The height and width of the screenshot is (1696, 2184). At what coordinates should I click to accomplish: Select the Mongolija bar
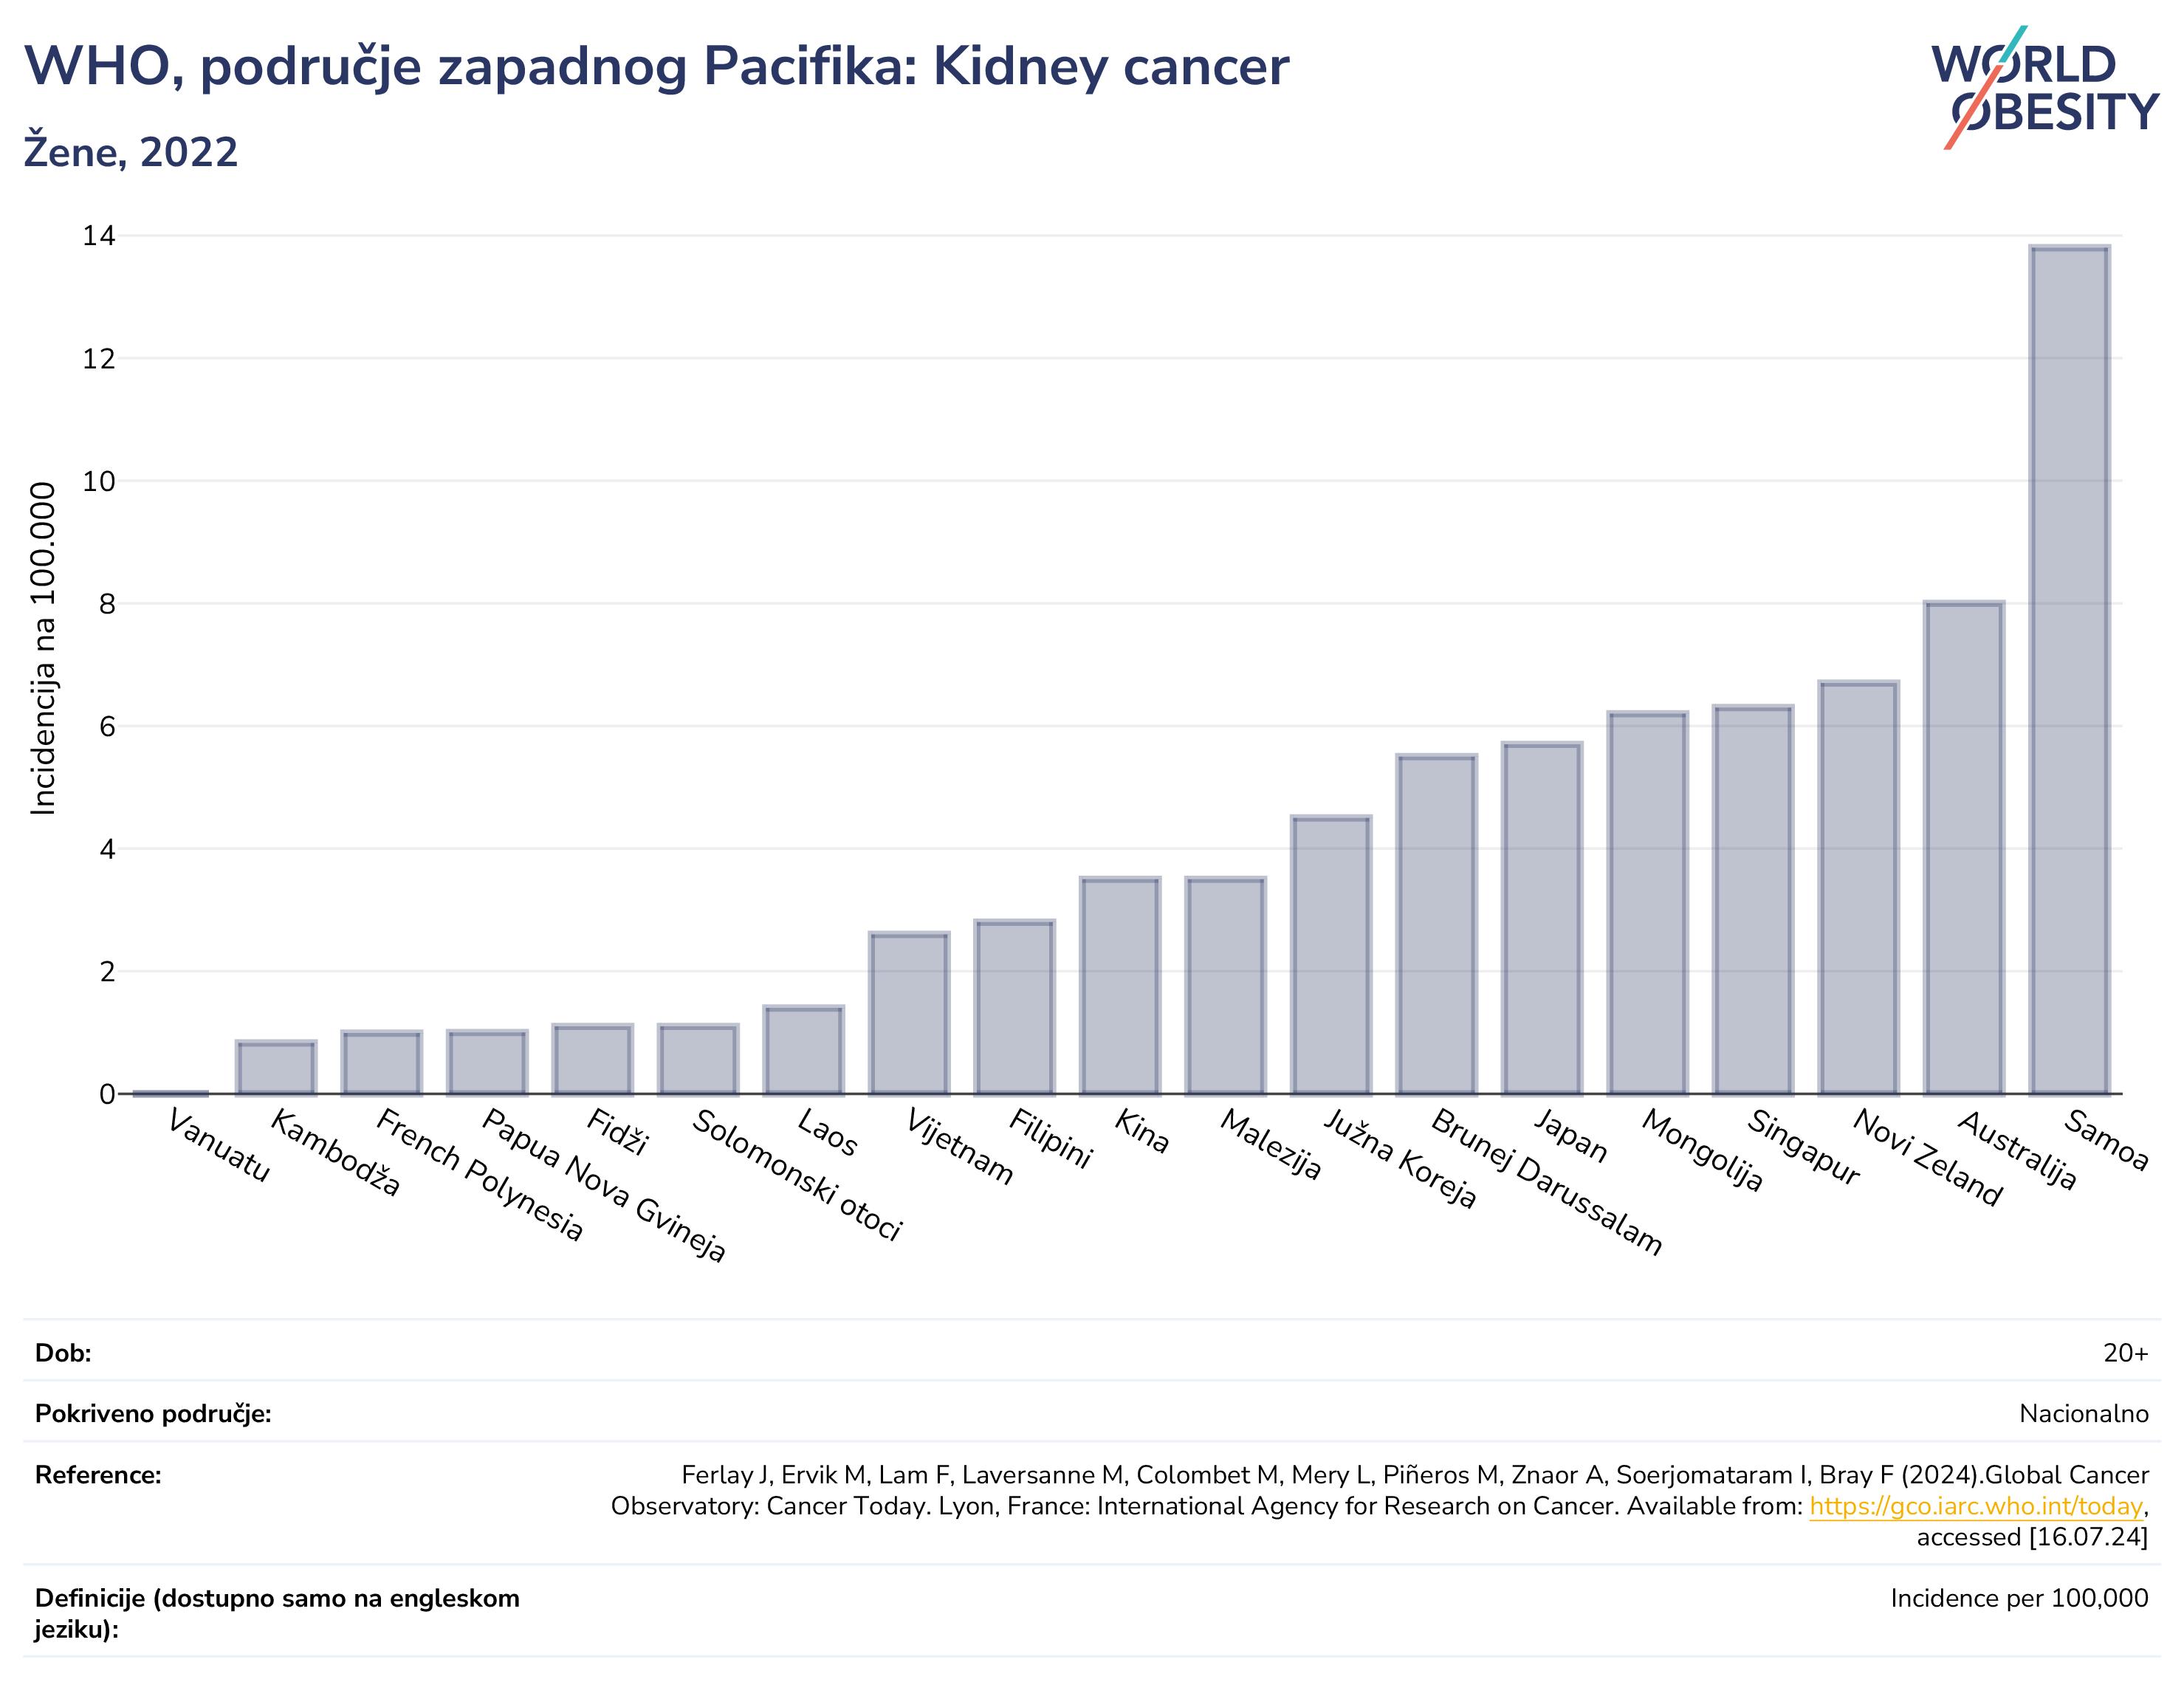coord(1647,903)
